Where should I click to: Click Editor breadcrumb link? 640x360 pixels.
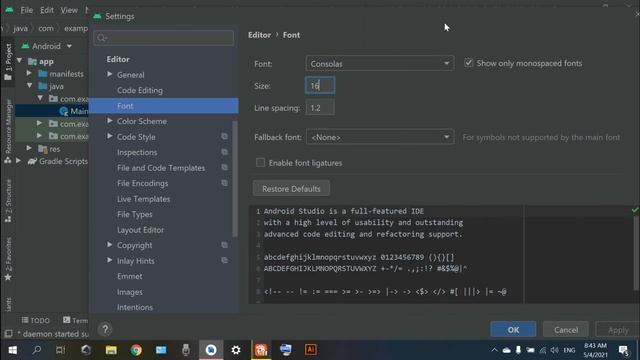coord(259,35)
